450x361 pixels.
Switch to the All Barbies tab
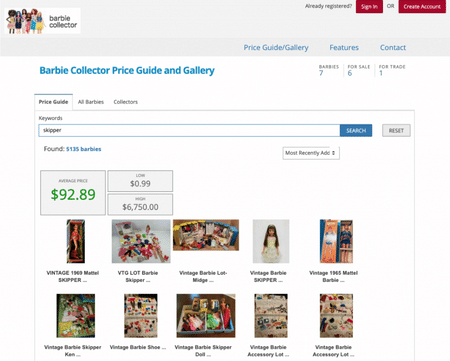91,102
